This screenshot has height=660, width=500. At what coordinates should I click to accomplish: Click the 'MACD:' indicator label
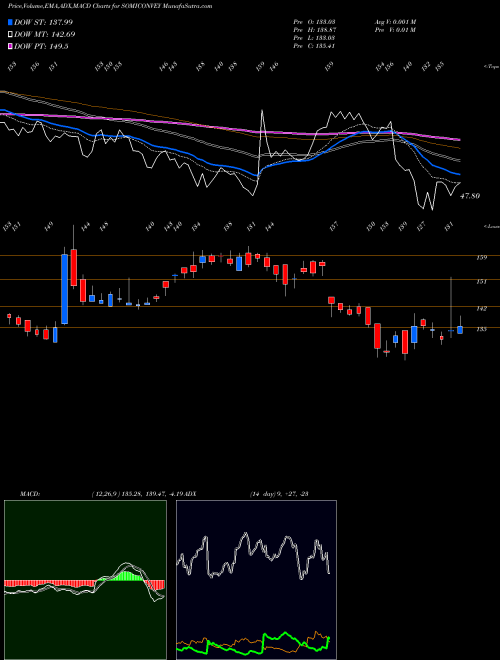click(x=29, y=493)
